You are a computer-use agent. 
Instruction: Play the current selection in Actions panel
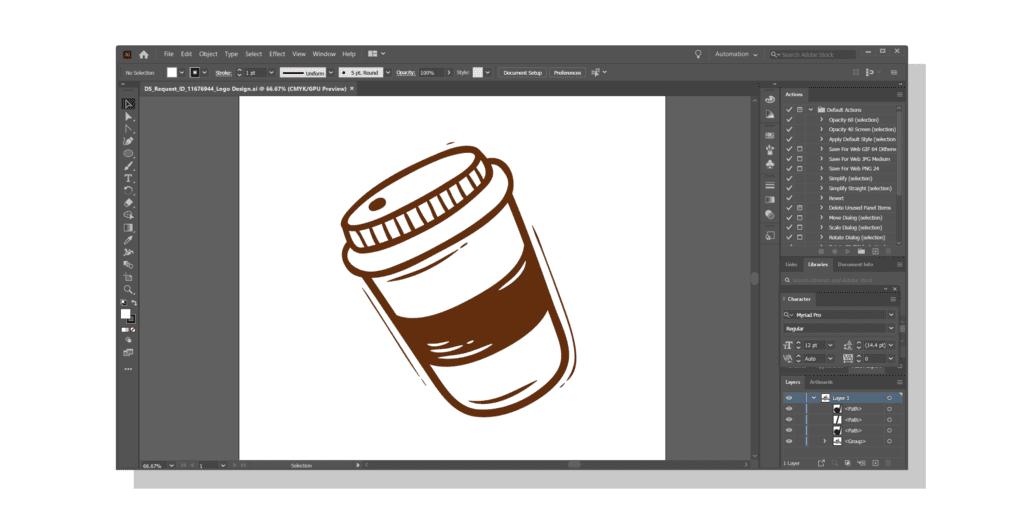tap(848, 251)
